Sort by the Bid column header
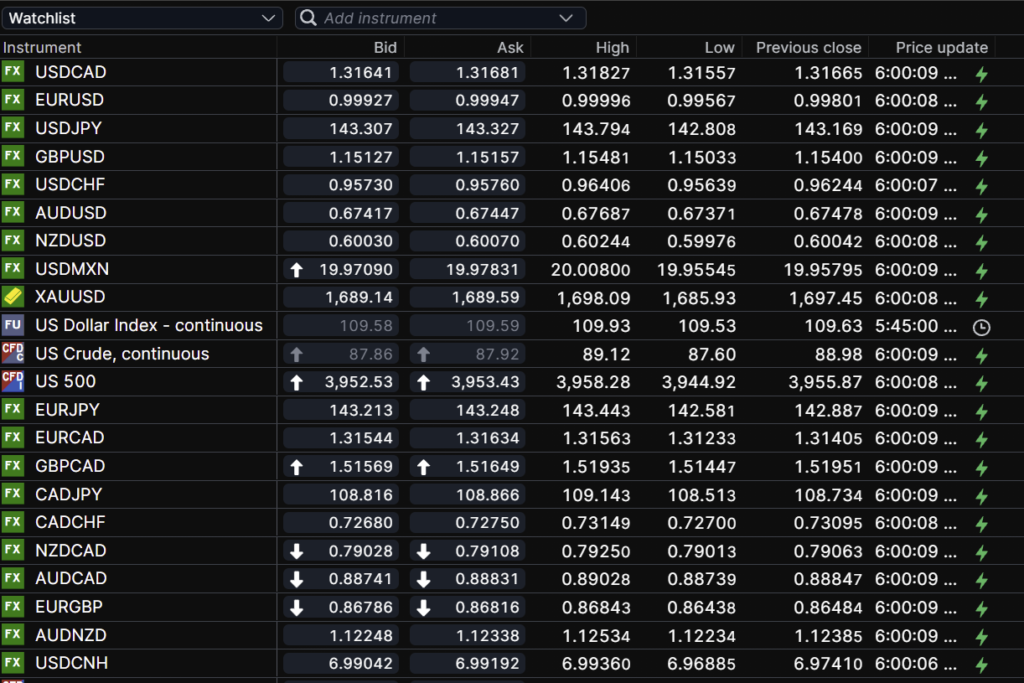The height and width of the screenshot is (683, 1024). pyautogui.click(x=385, y=47)
